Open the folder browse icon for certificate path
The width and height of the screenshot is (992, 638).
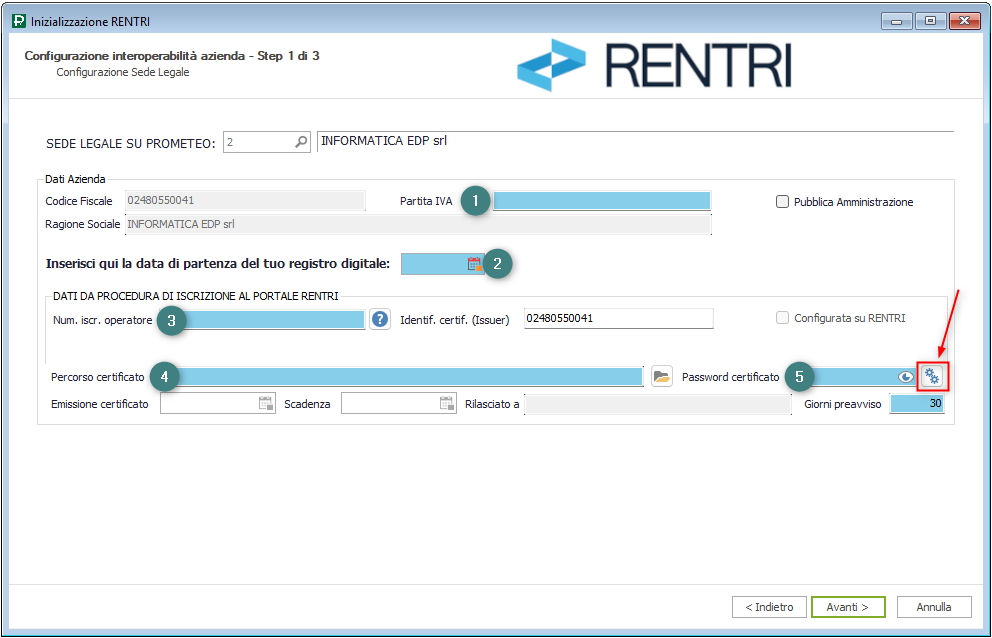pos(661,376)
